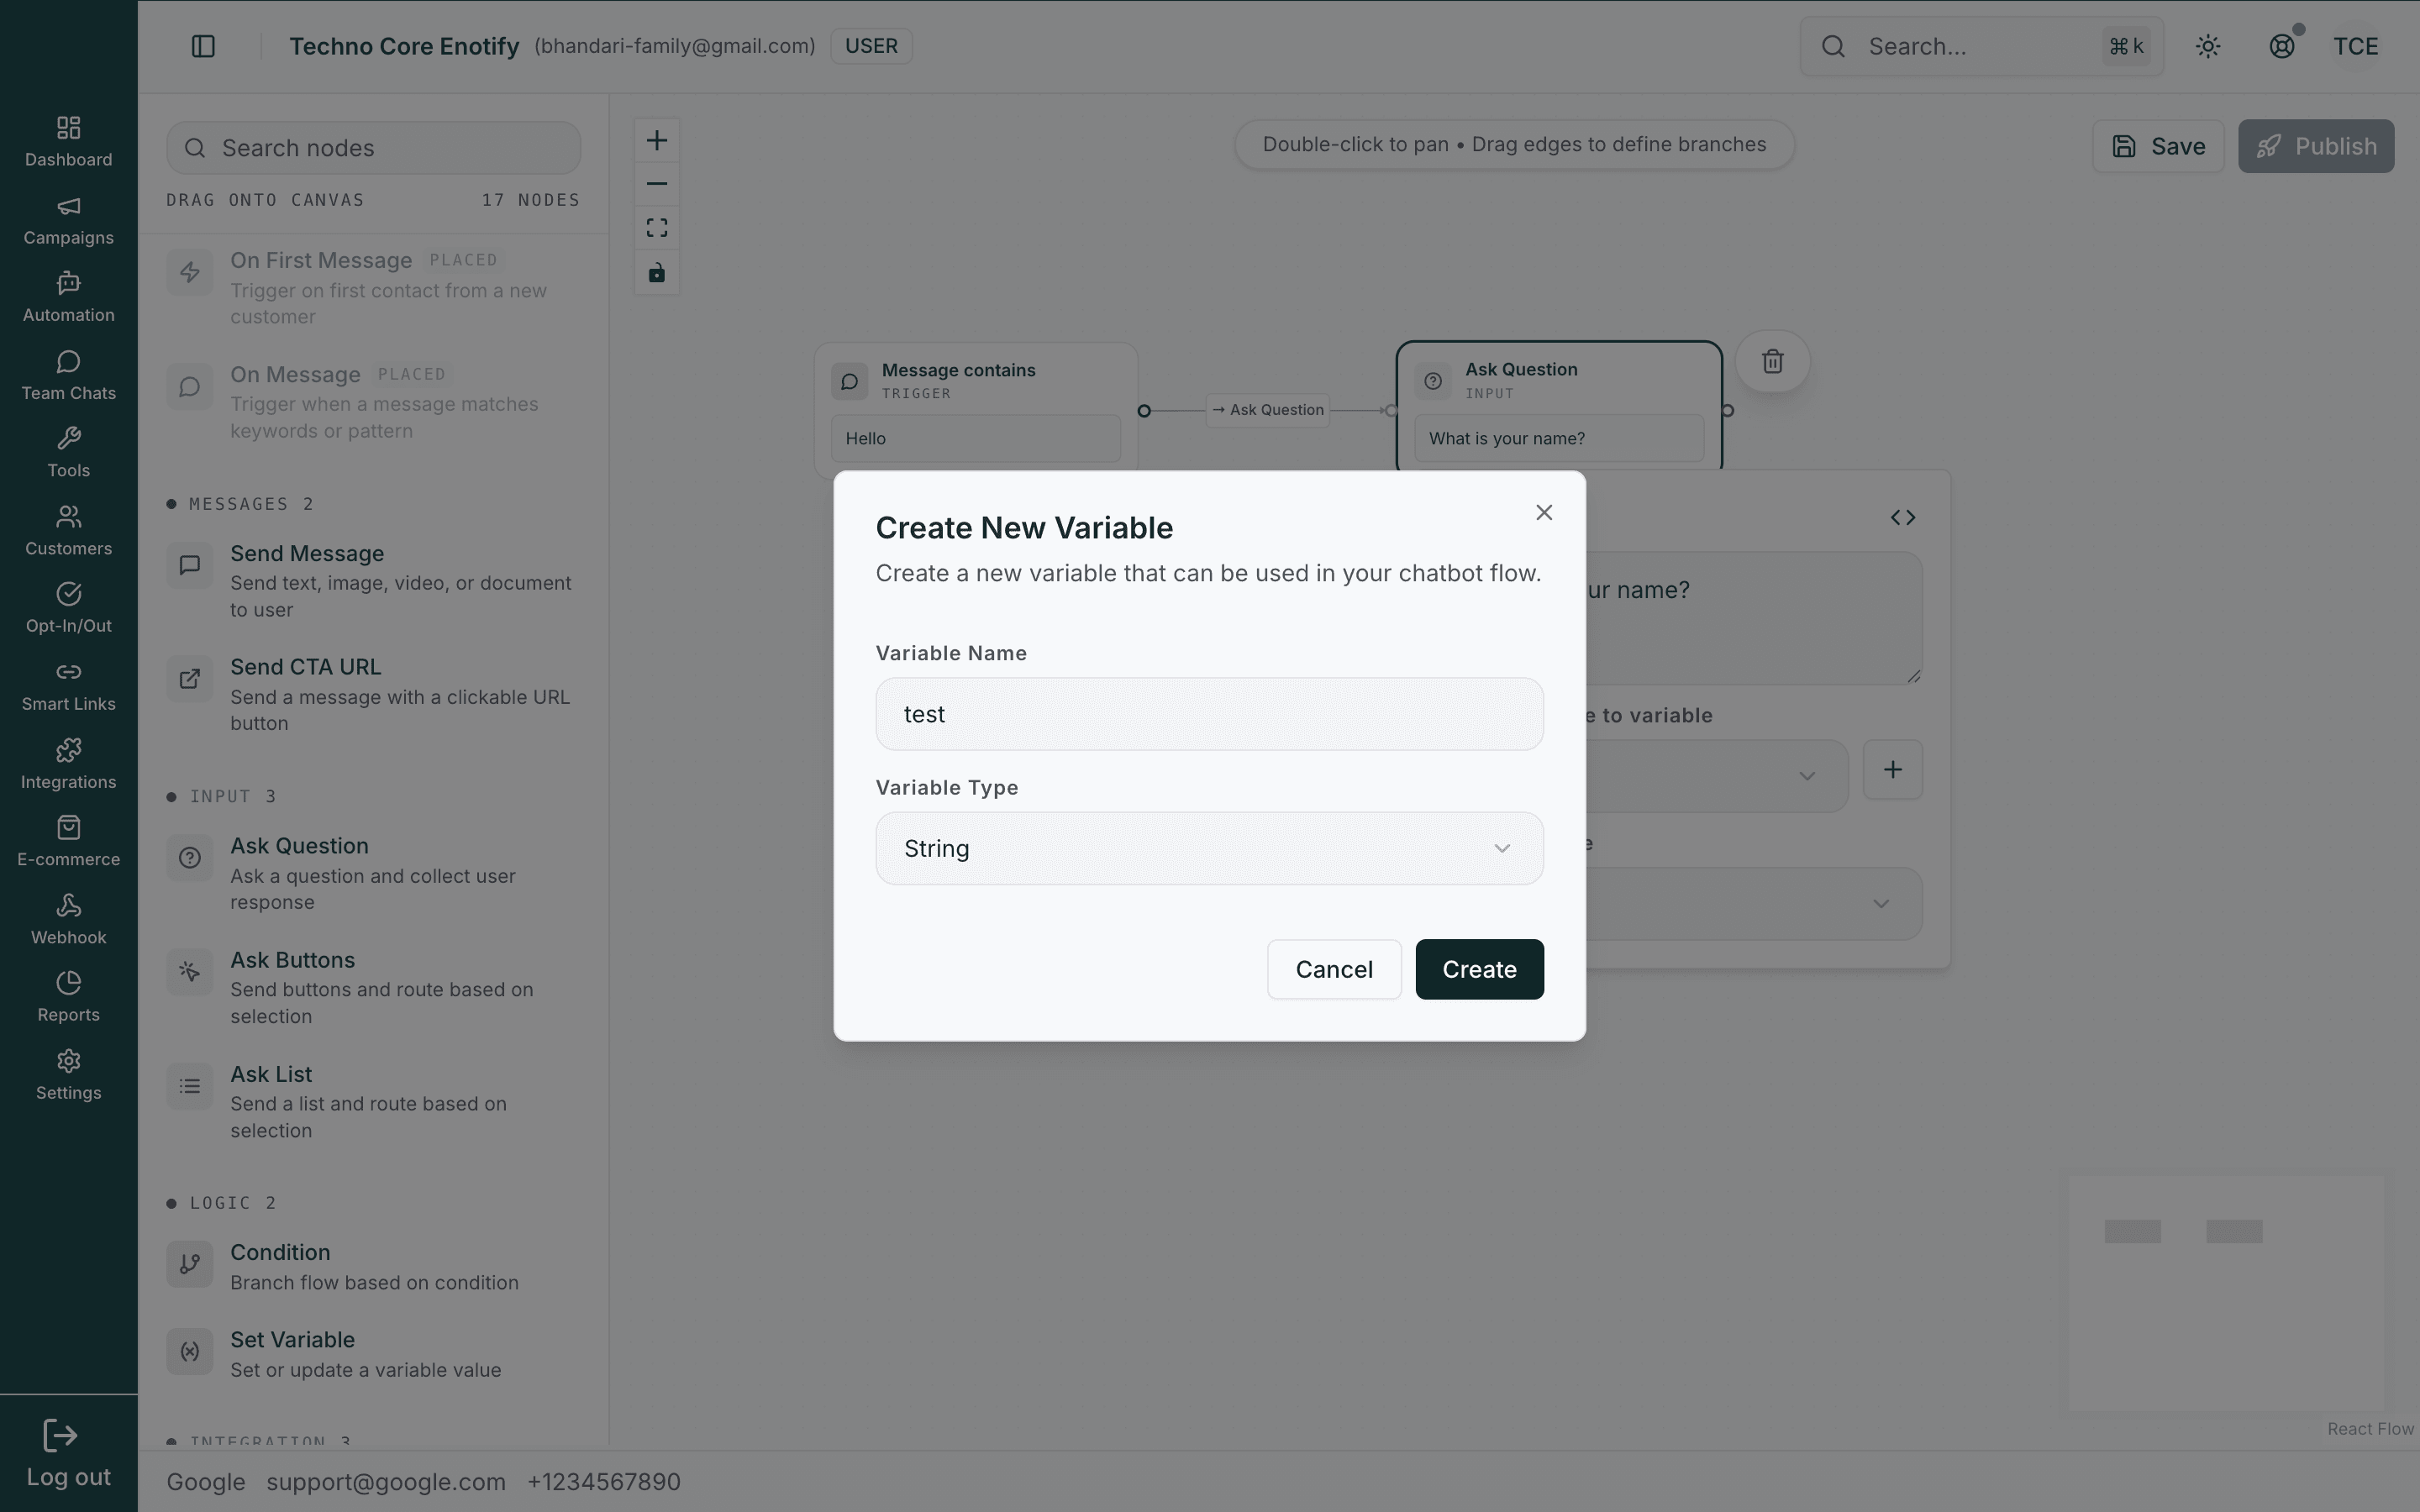This screenshot has height=1512, width=2420.
Task: Click the code brackets icon in node panel
Action: [1902, 517]
